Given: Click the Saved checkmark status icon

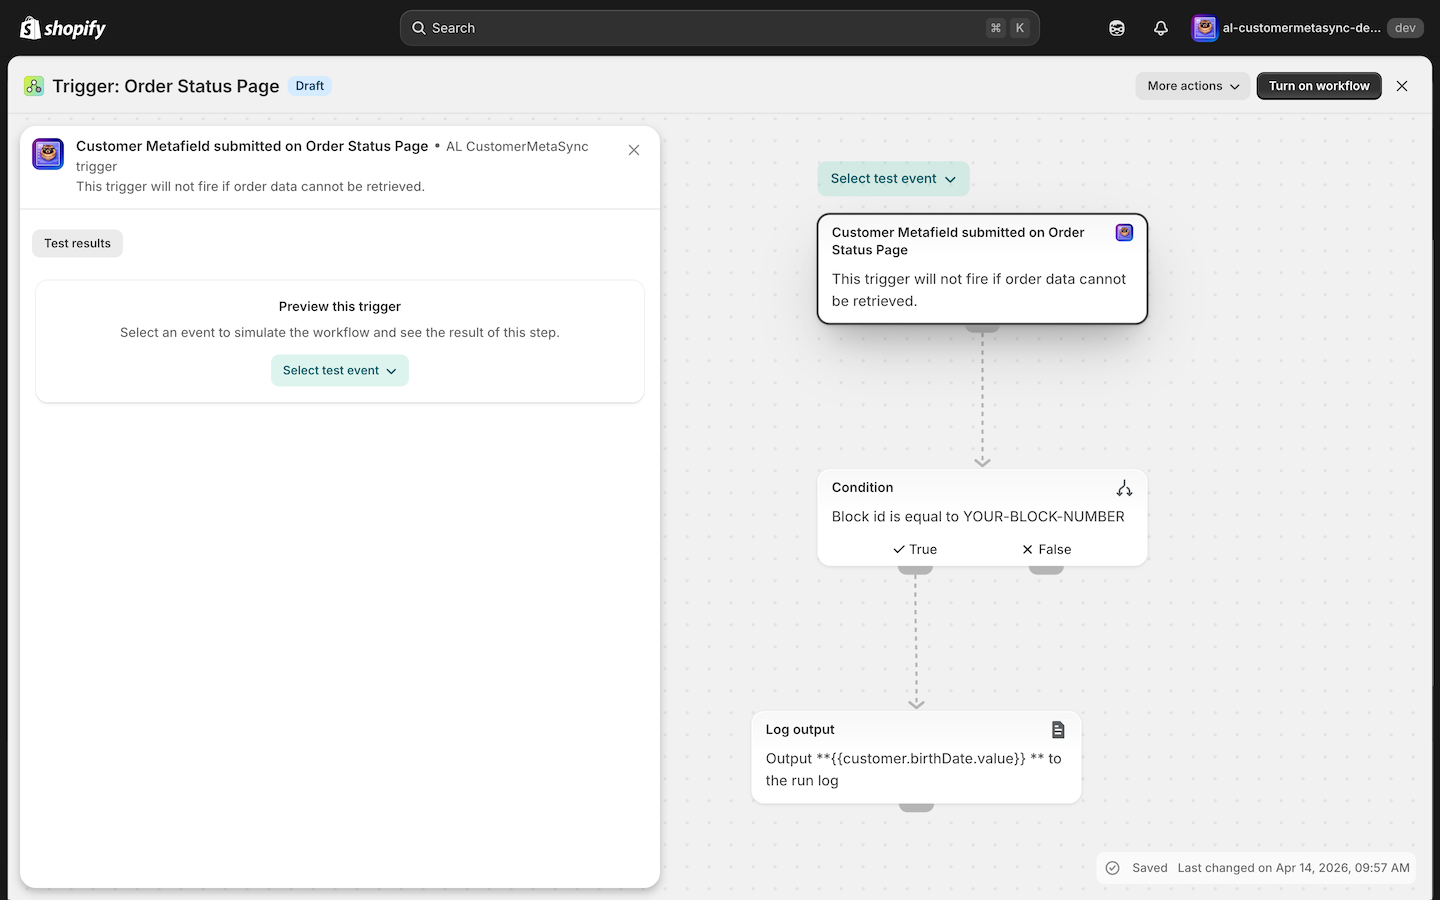Looking at the screenshot, I should tap(1113, 868).
